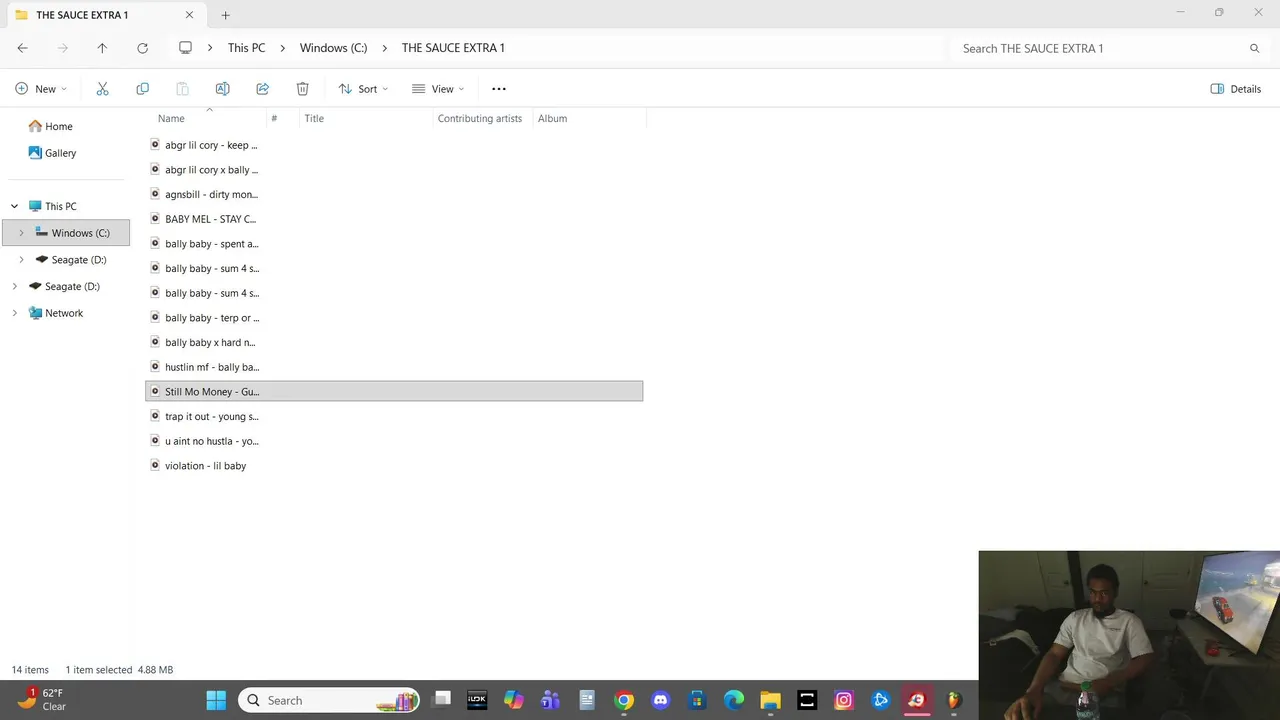Image resolution: width=1280 pixels, height=720 pixels.
Task: Open Instagram from the taskbar
Action: click(x=844, y=700)
